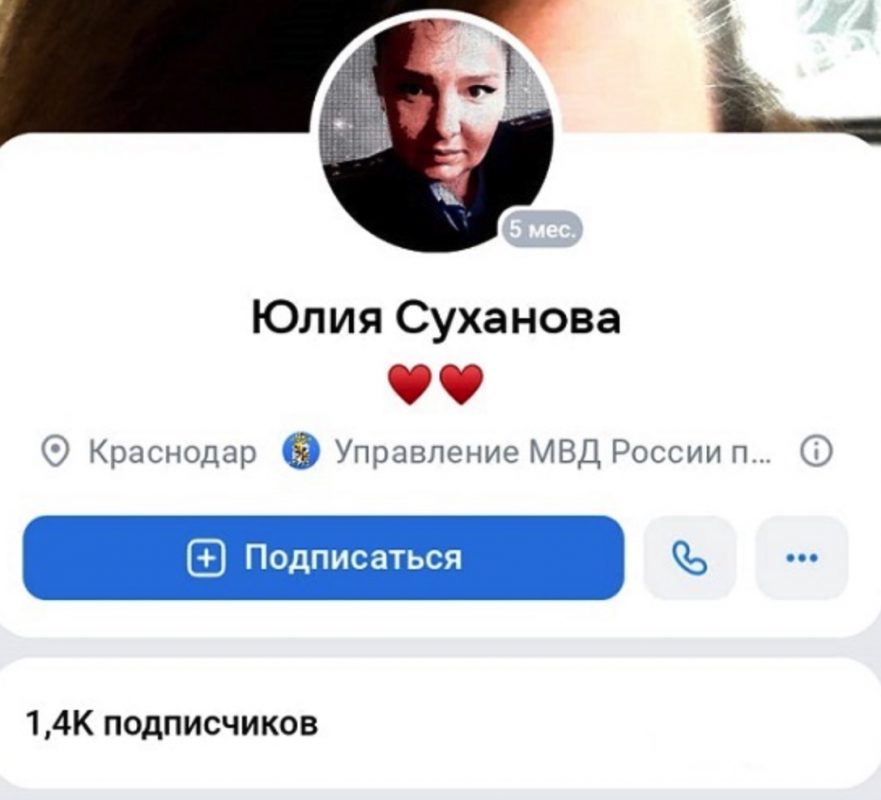Open the round profile avatar photo

pyautogui.click(x=437, y=134)
